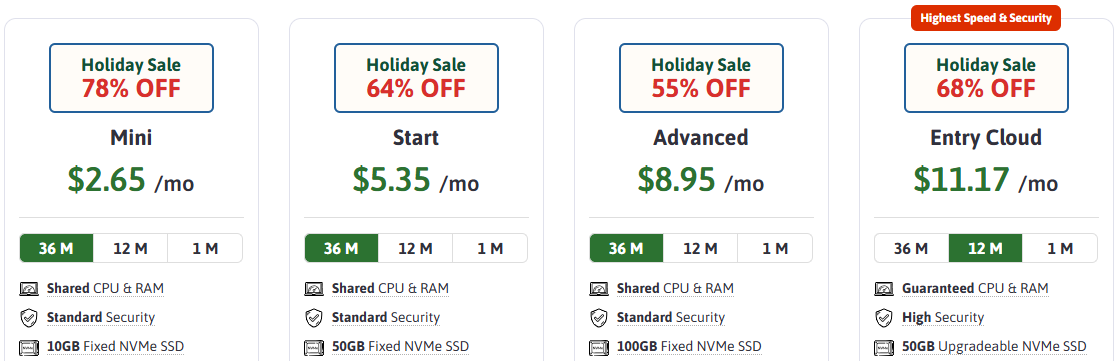Switch Entry Cloud plan to 36 M

tap(911, 249)
